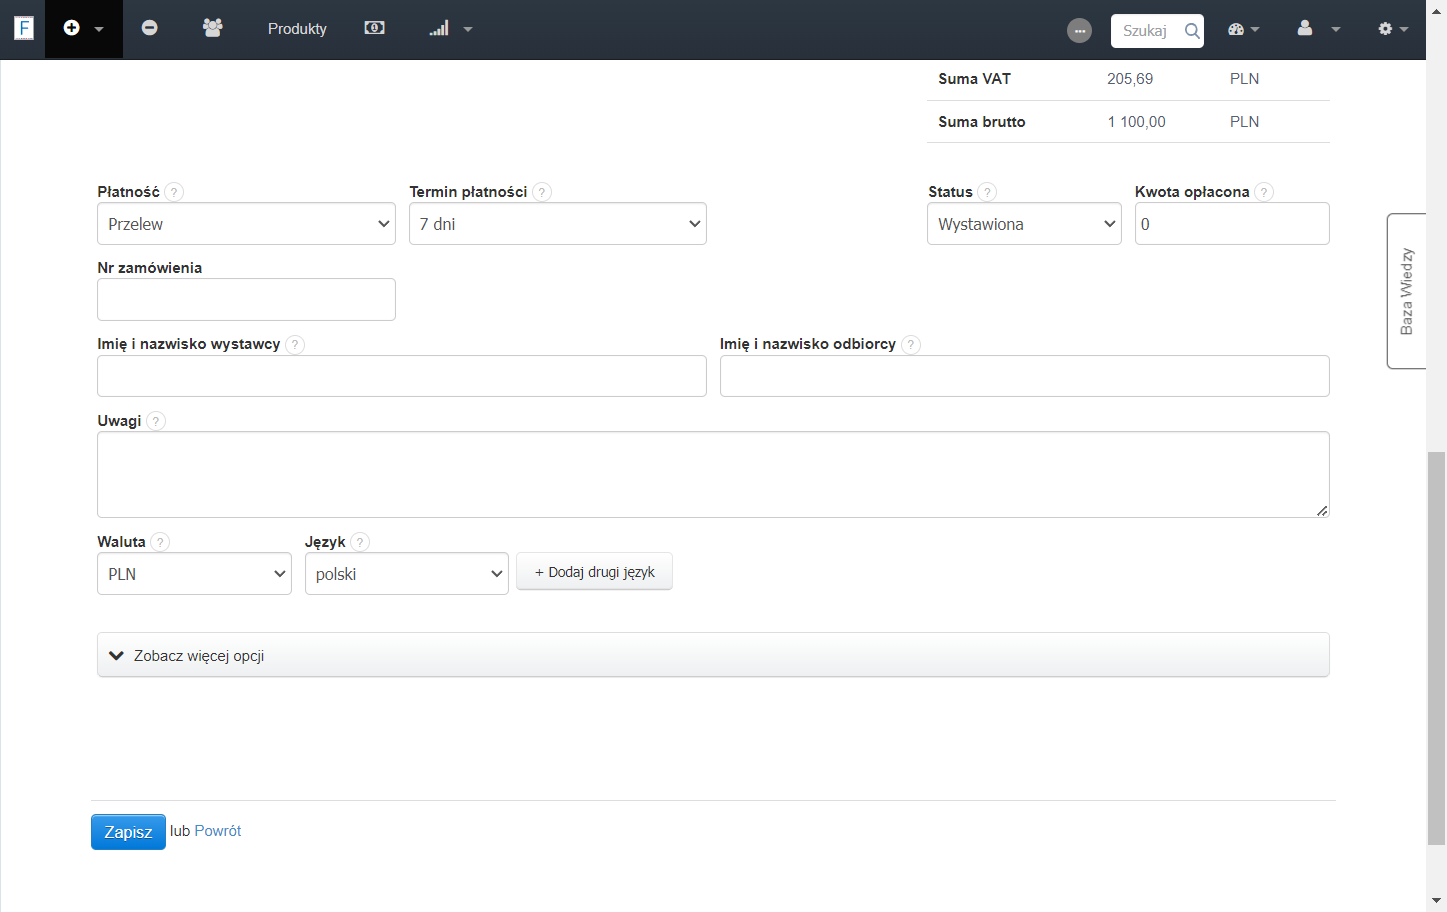Click the gray chat bubble icon

pos(1079,31)
